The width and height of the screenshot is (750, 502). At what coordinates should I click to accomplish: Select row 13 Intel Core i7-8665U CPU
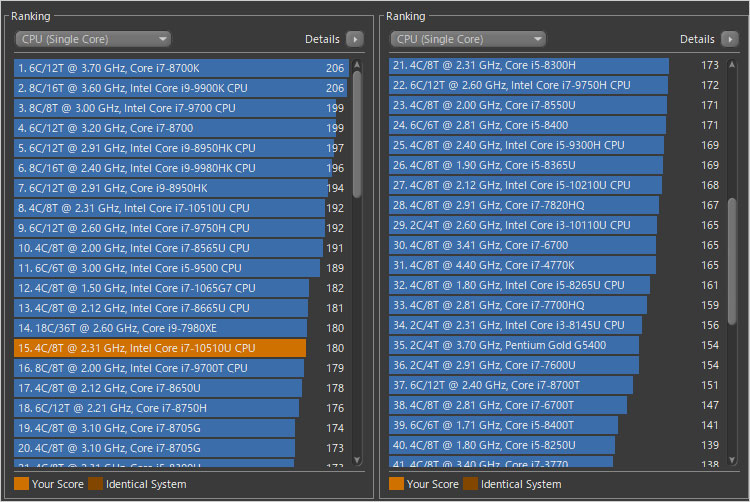181,308
